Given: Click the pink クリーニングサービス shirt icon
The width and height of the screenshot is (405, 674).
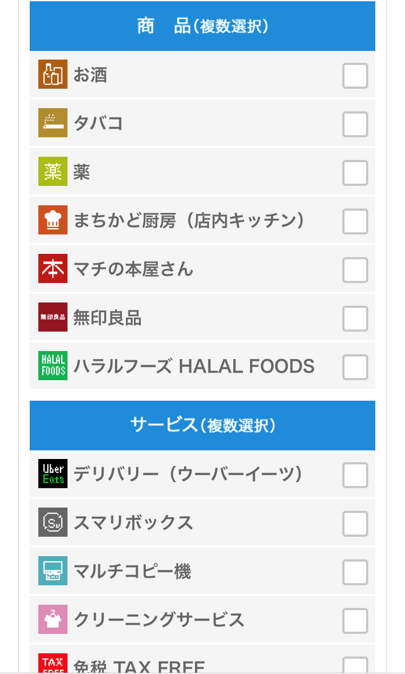Looking at the screenshot, I should [x=53, y=619].
